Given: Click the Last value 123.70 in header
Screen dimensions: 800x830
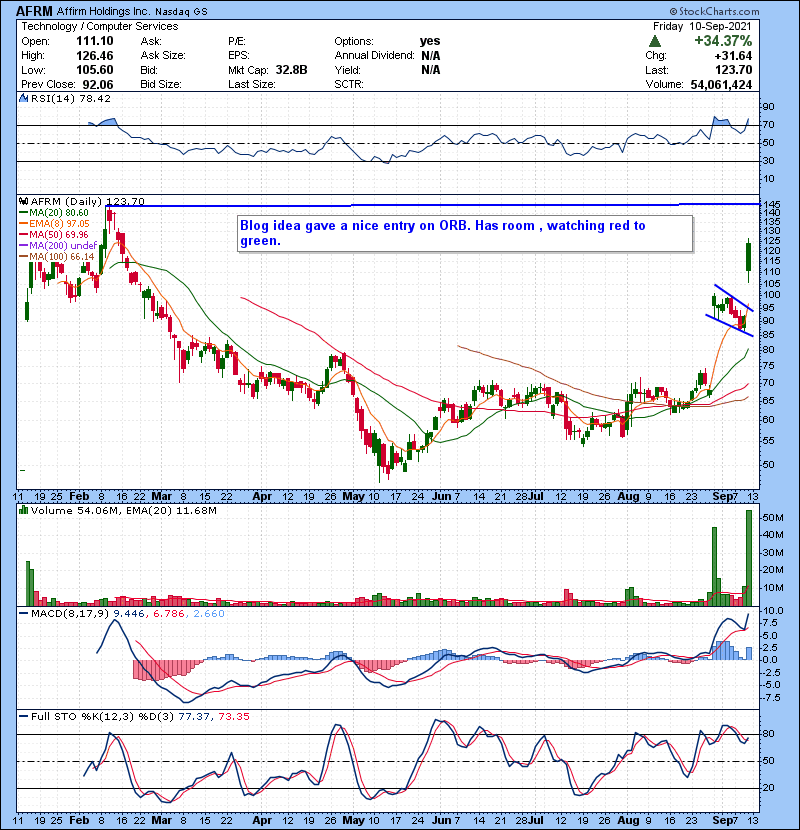Looking at the screenshot, I should click(x=734, y=70).
